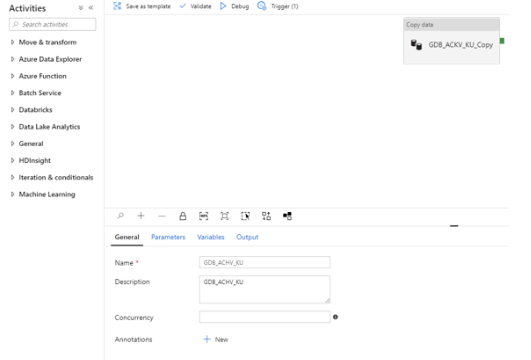531x360 pixels.
Task: Click Save as template button
Action: click(x=148, y=6)
